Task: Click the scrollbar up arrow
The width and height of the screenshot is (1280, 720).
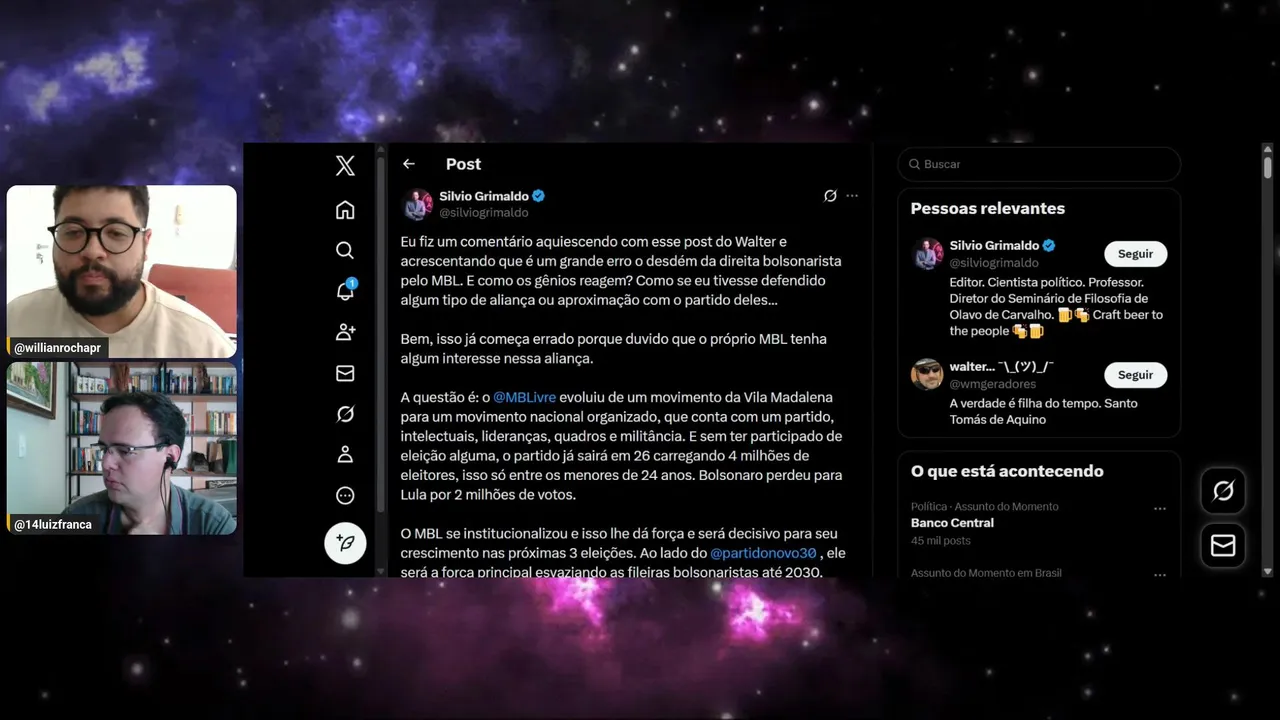Action: [x=1268, y=149]
